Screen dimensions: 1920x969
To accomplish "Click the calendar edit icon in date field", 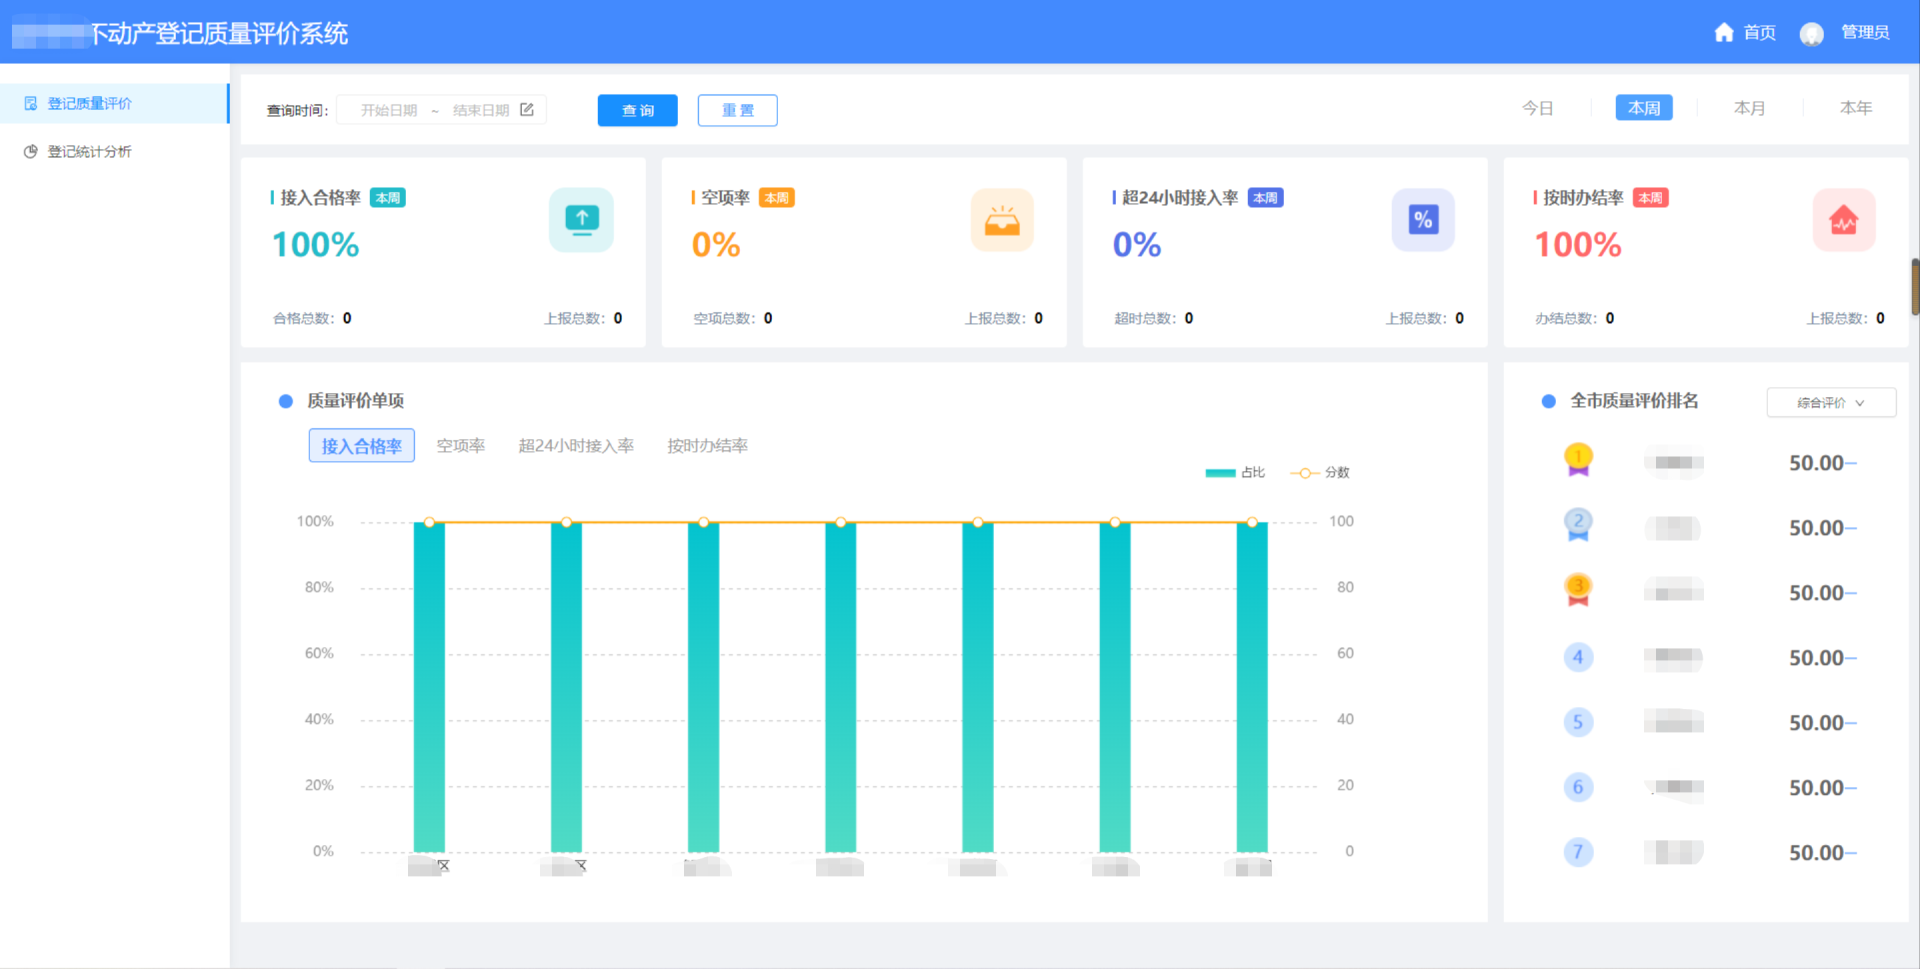I will 527,110.
